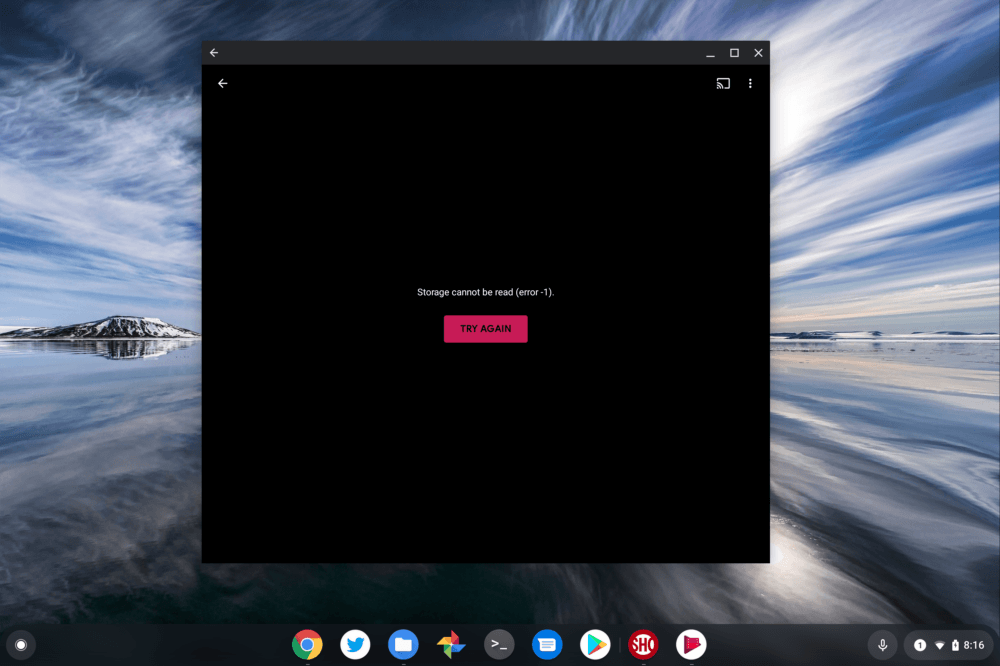The height and width of the screenshot is (666, 1000).
Task: Launch the Terminal app from the shelf
Action: pos(499,645)
